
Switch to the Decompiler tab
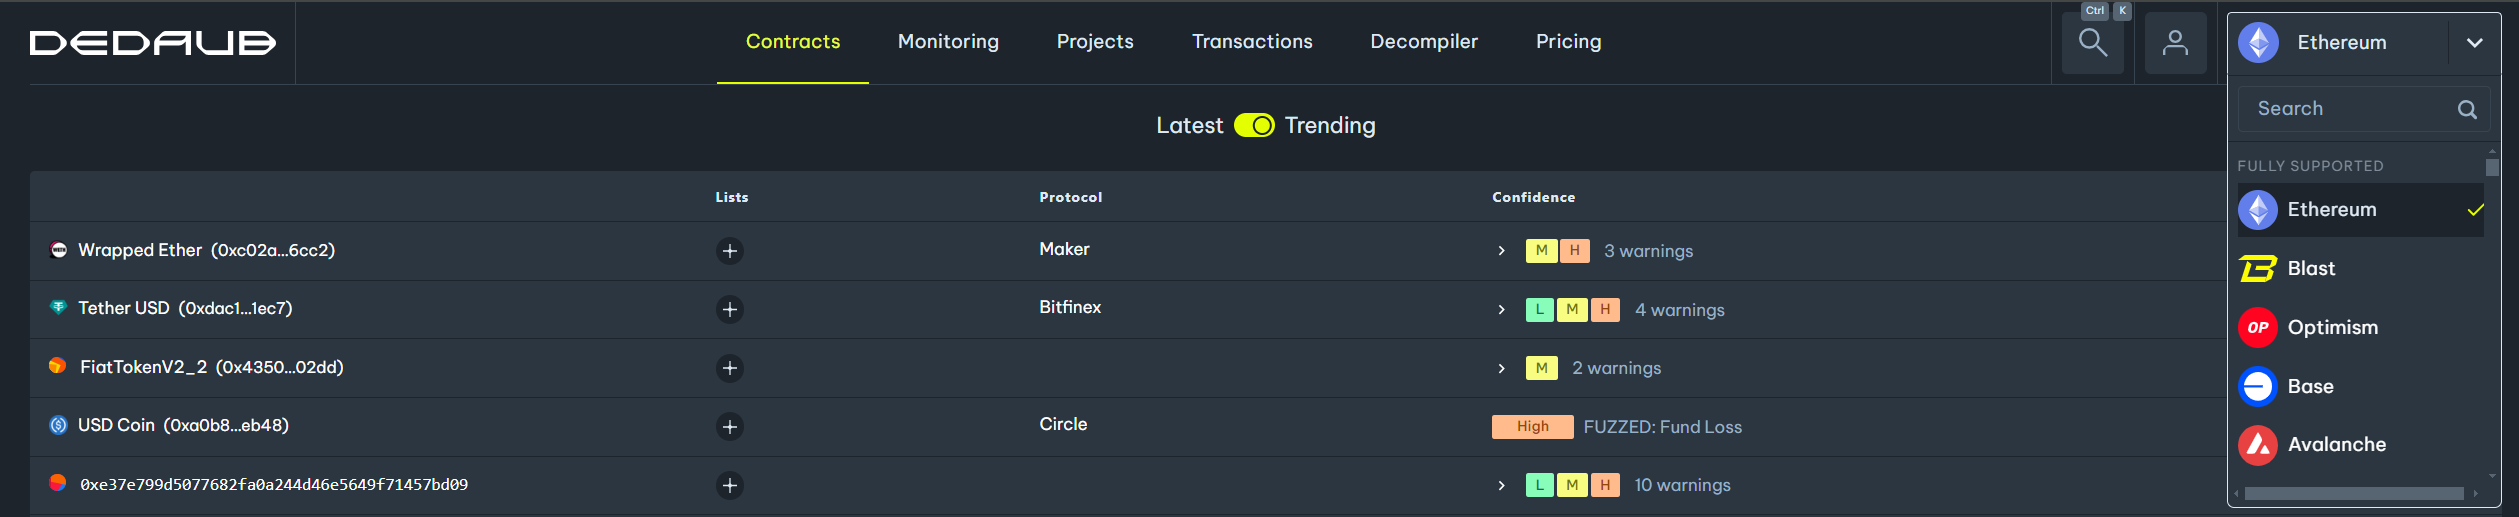point(1423,42)
